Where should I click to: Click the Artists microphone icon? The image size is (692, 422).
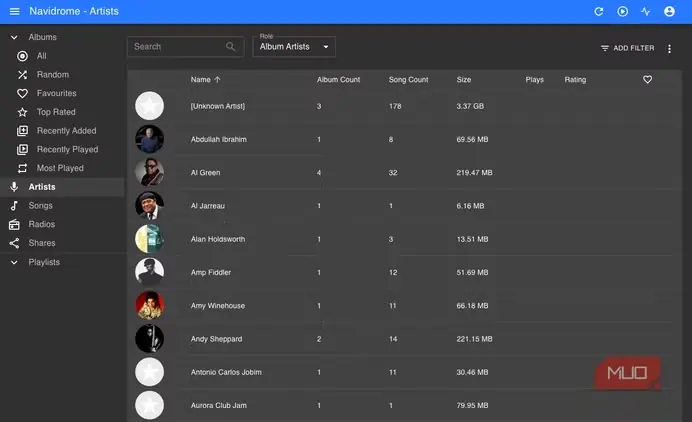(x=14, y=187)
